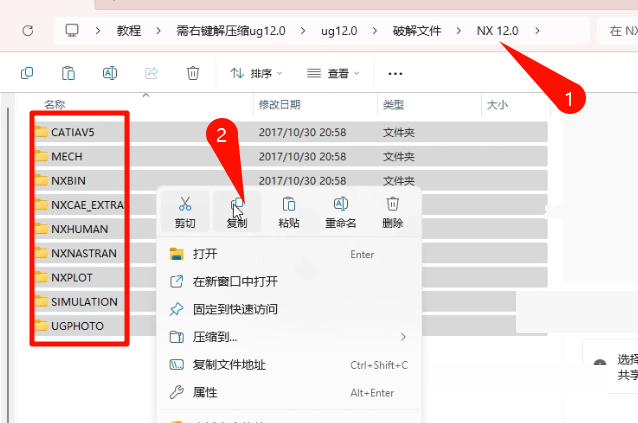Go to 需右键解压缩ug12.0 breadcrumb folder
This screenshot has width=638, height=423.
coord(231,31)
